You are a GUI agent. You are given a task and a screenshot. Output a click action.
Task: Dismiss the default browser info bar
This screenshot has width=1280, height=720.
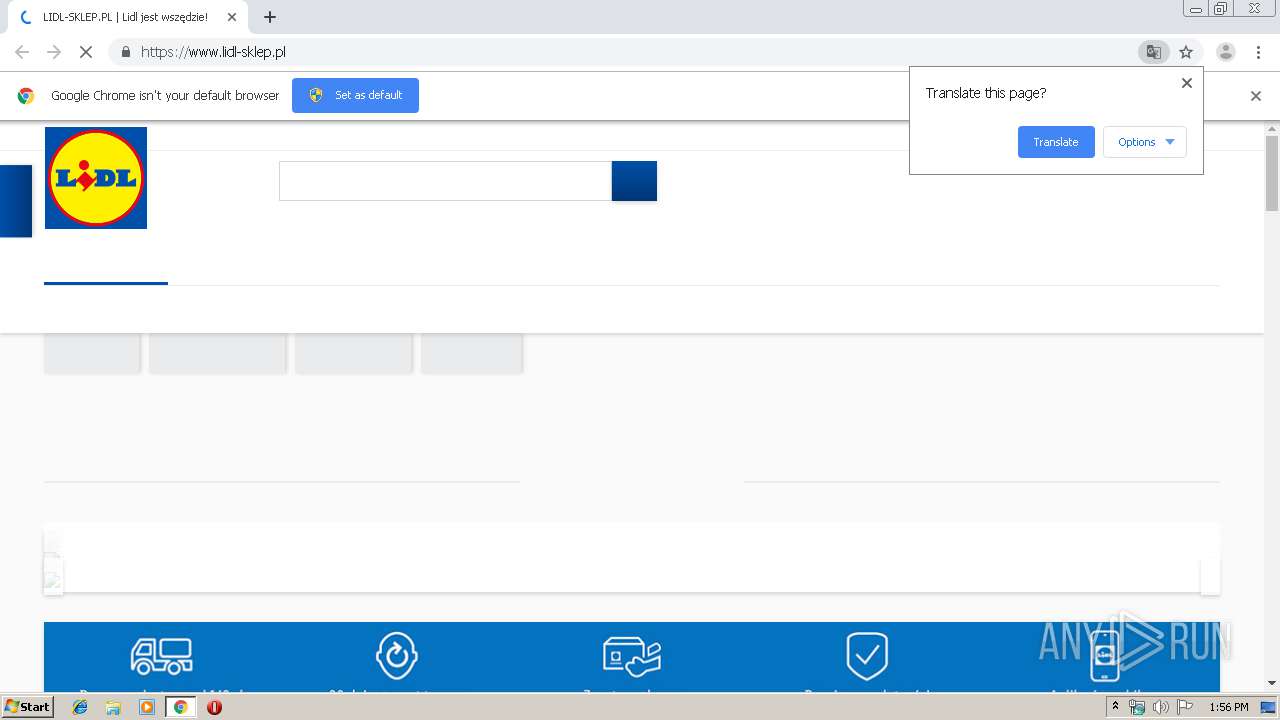(1256, 96)
